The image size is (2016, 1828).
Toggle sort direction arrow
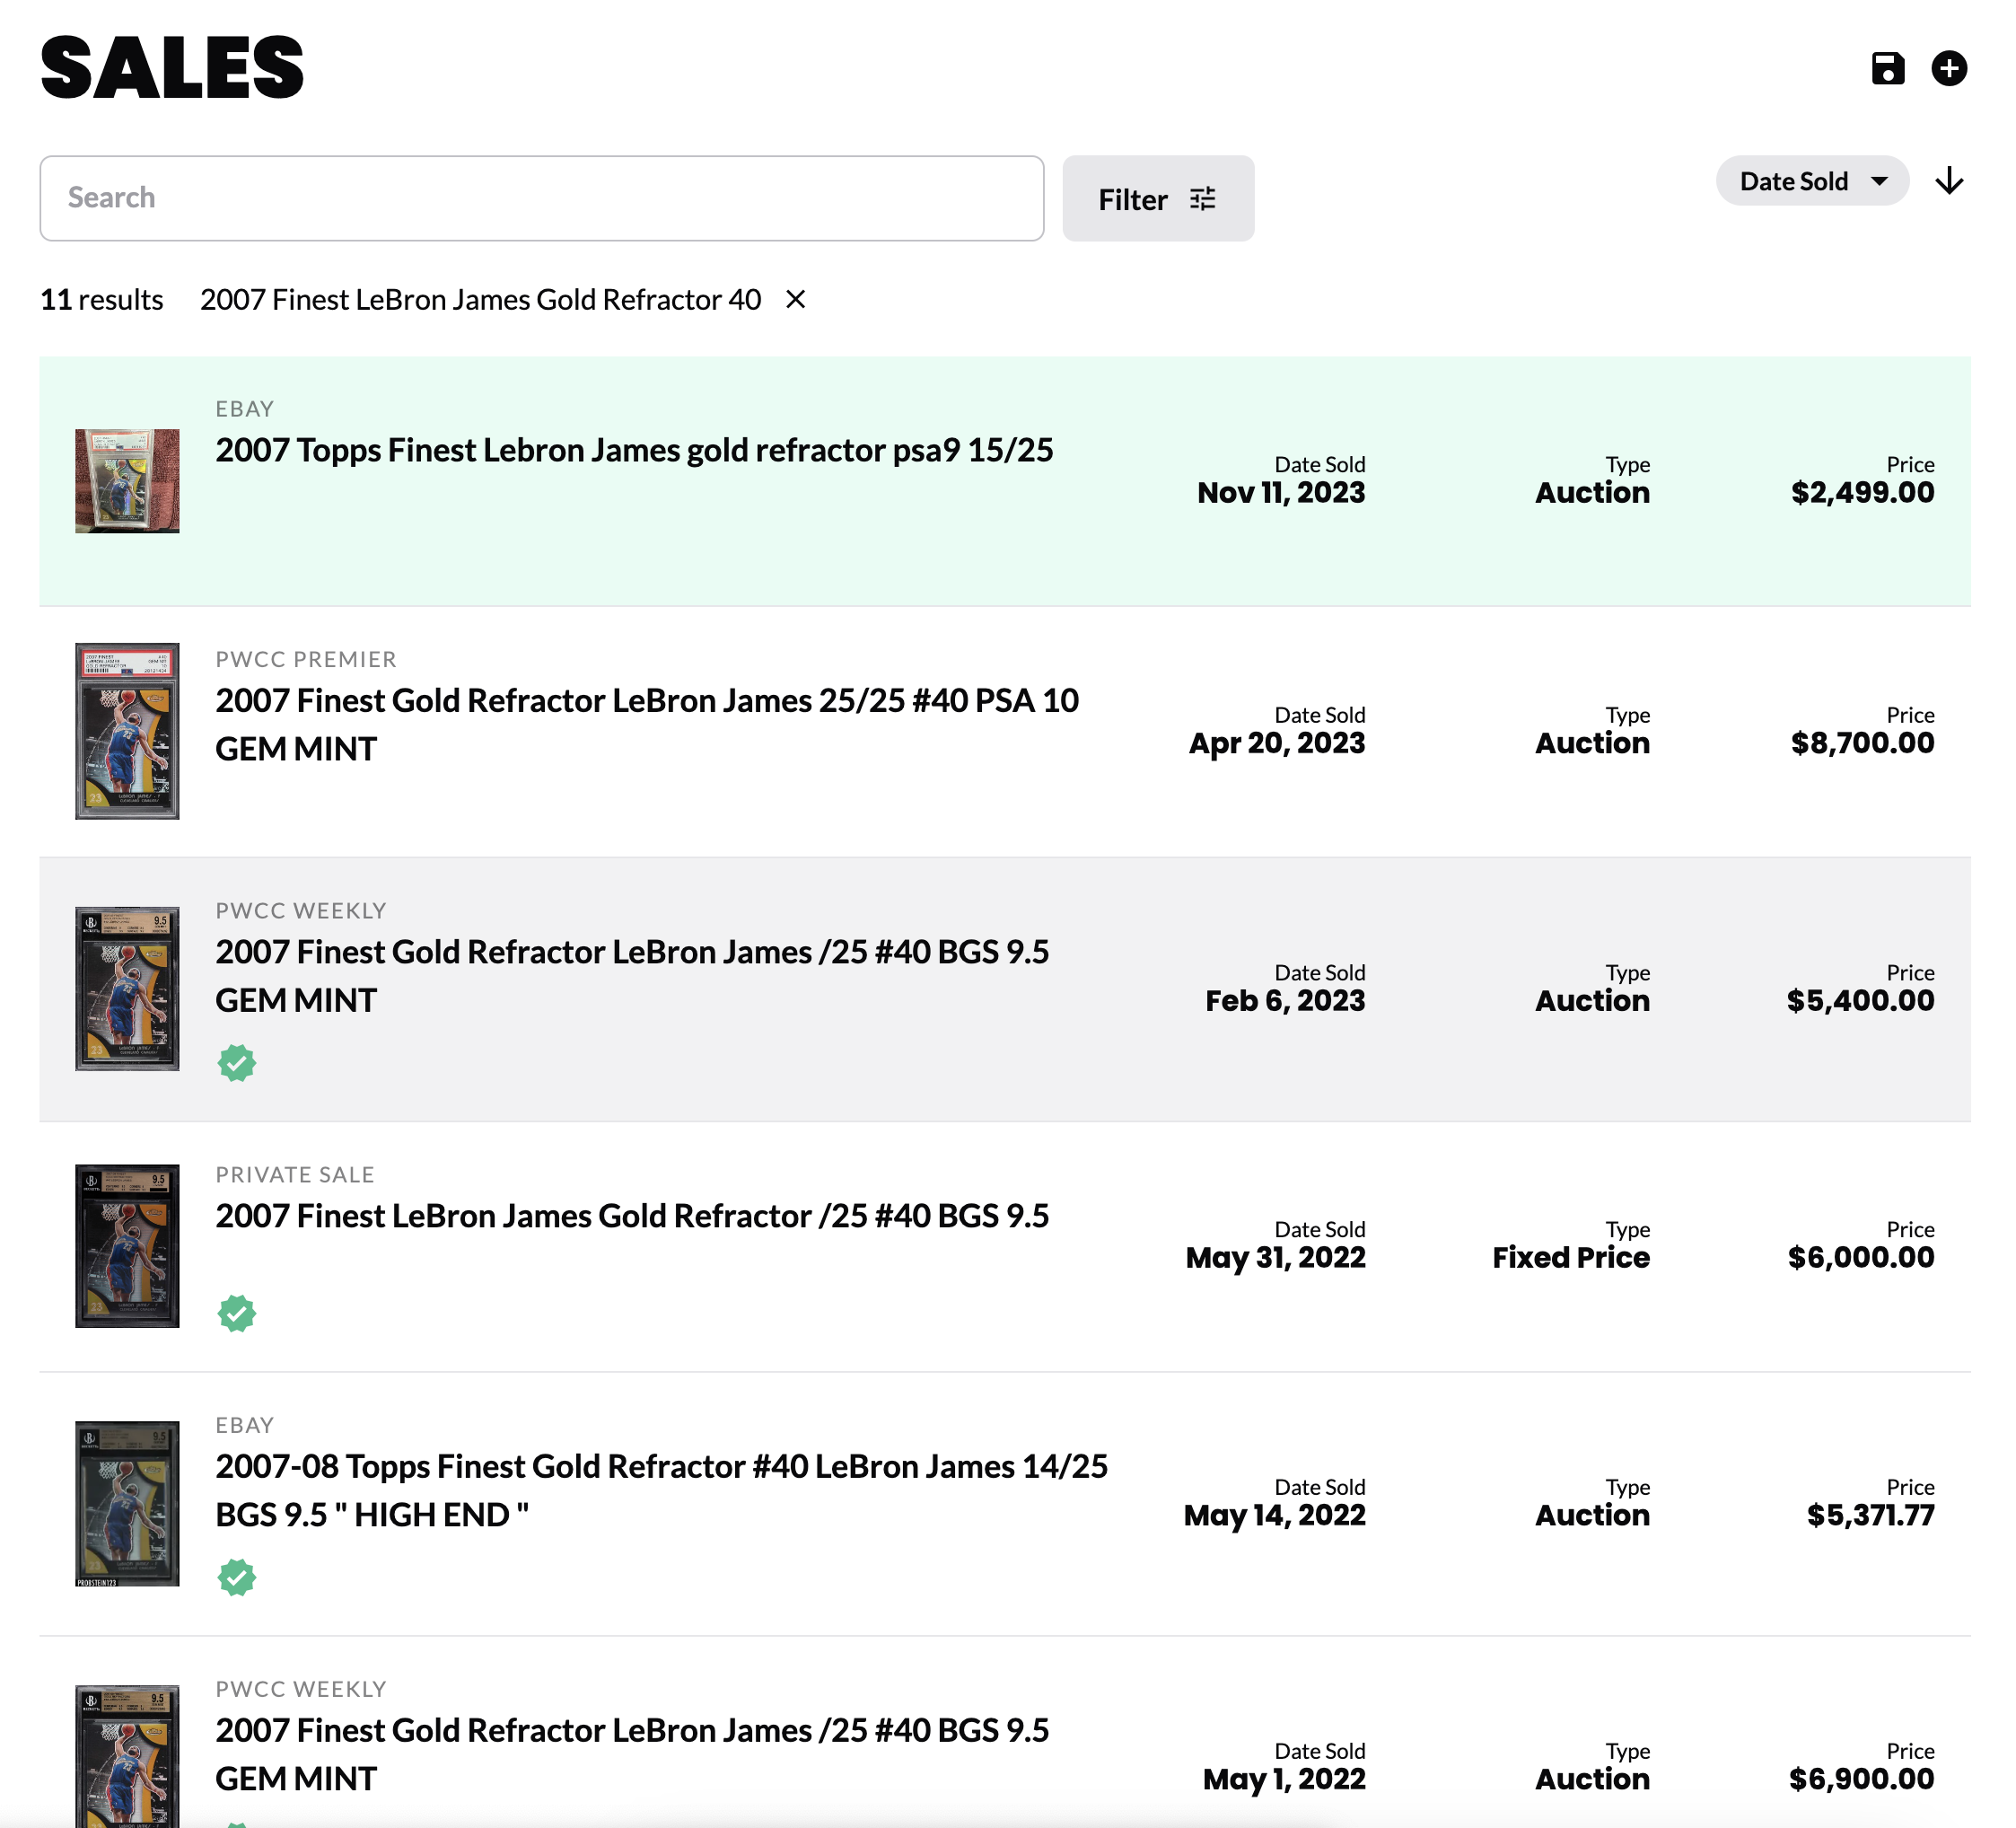[1949, 181]
